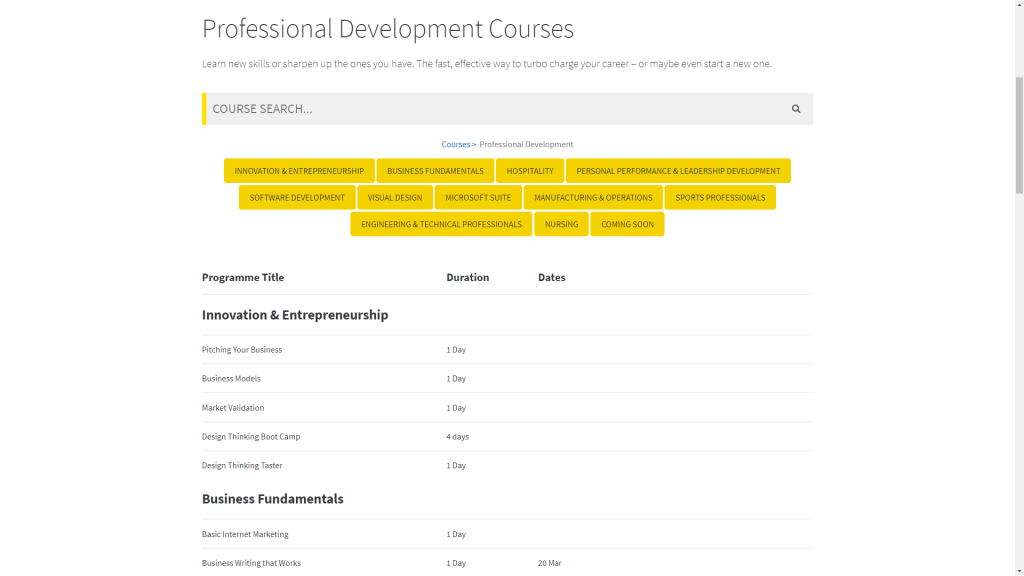This screenshot has width=1024, height=576.
Task: Open the Business Models course
Action: click(231, 379)
